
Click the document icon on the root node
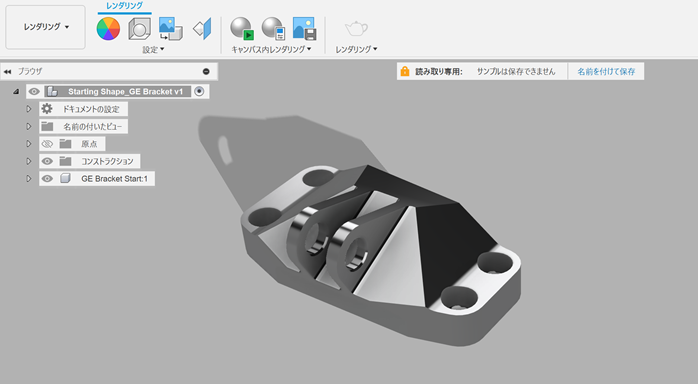53,92
